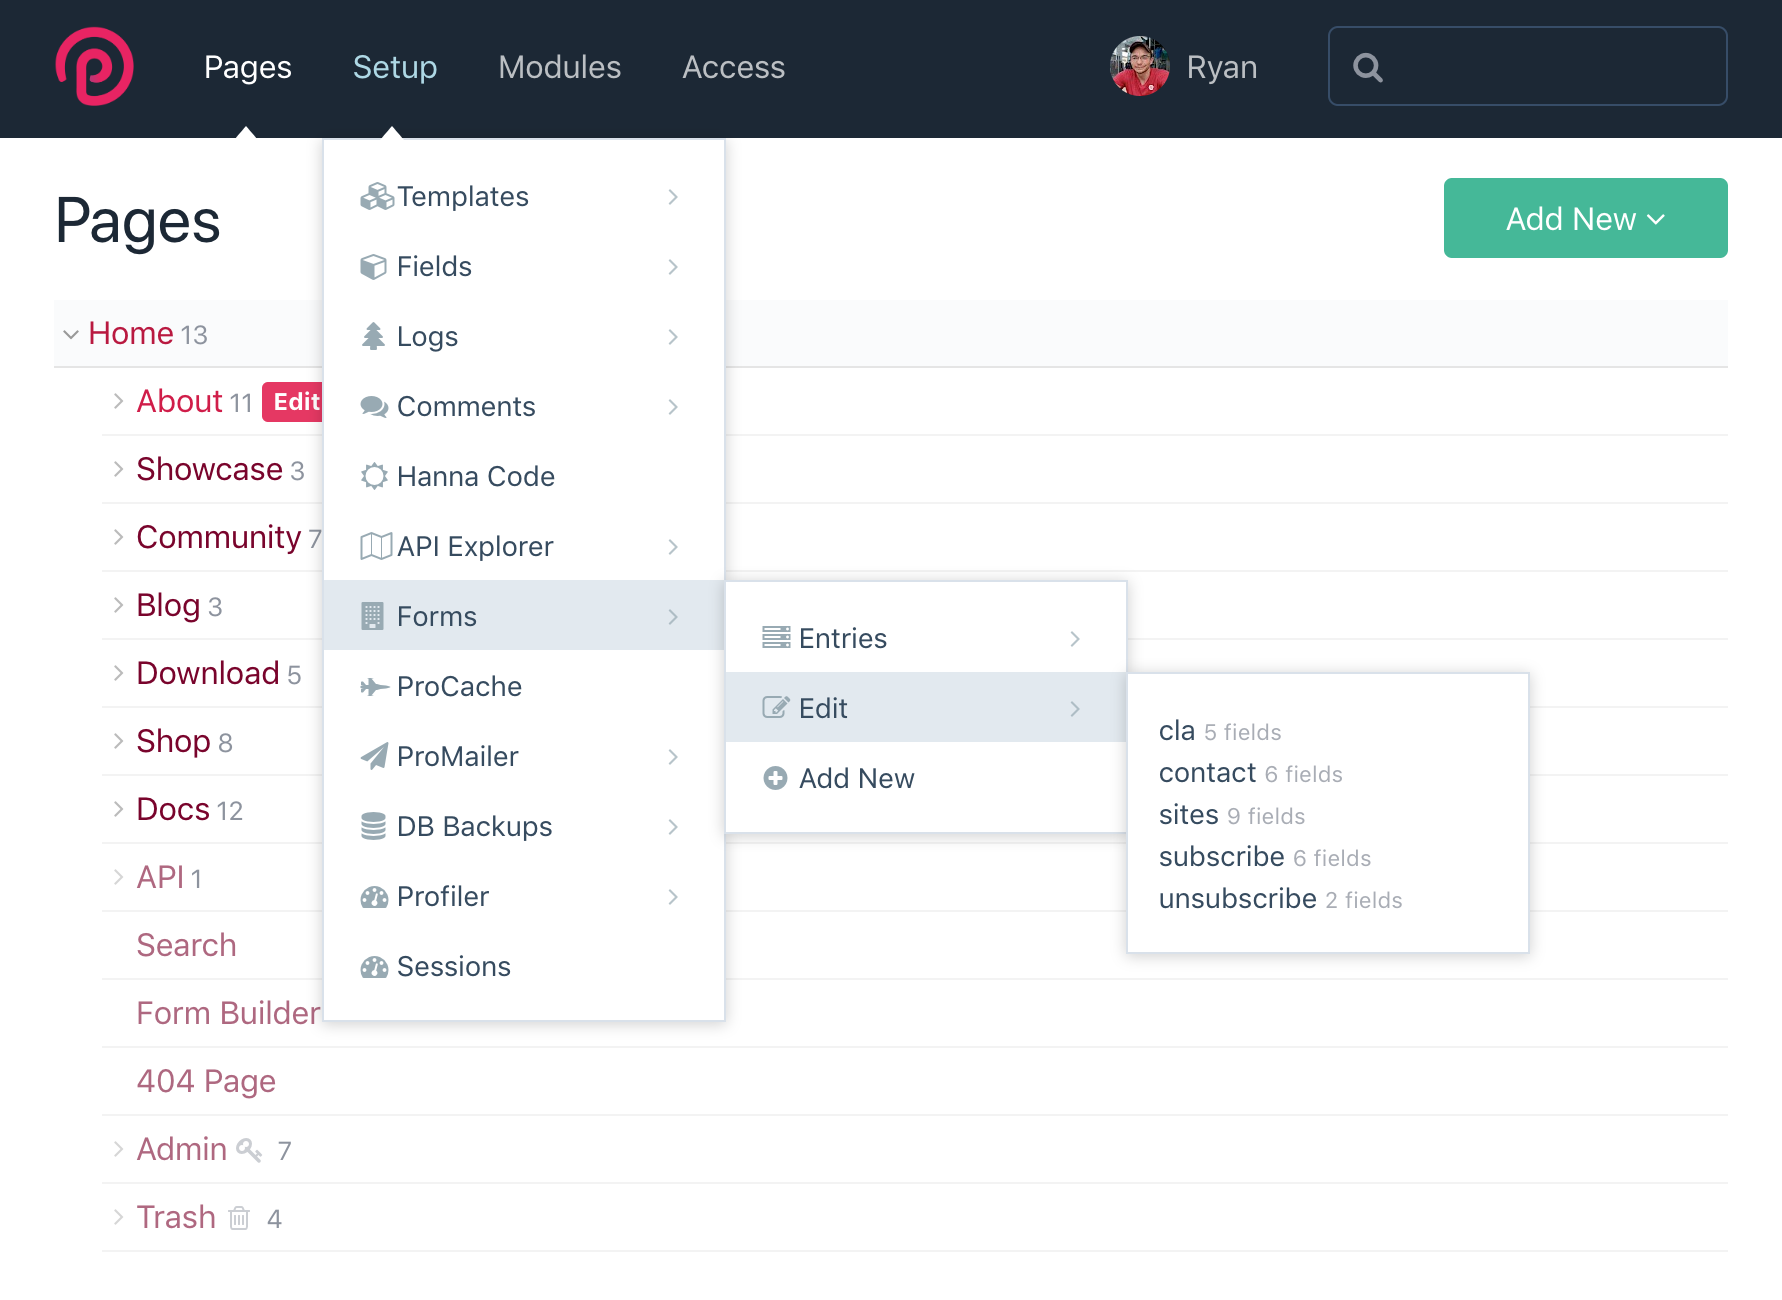Collapse the Home tree chevron
The width and height of the screenshot is (1782, 1300).
(x=71, y=334)
